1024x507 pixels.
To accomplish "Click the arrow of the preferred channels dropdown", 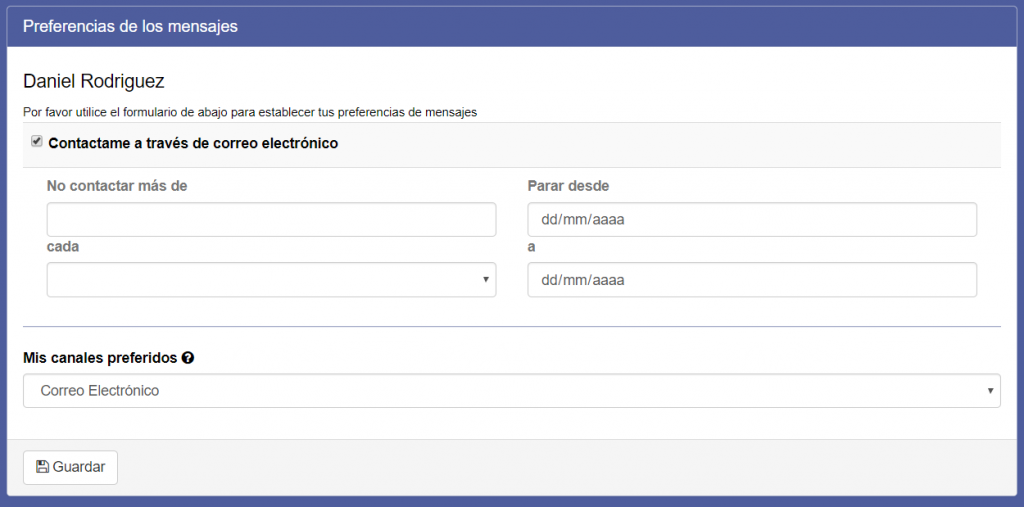I will pyautogui.click(x=990, y=391).
